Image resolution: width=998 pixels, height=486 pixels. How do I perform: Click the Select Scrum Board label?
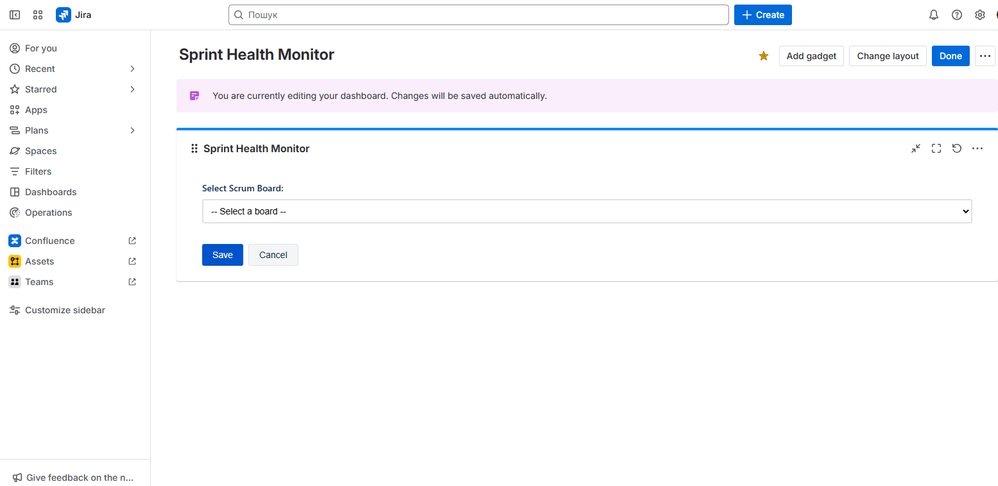click(242, 188)
